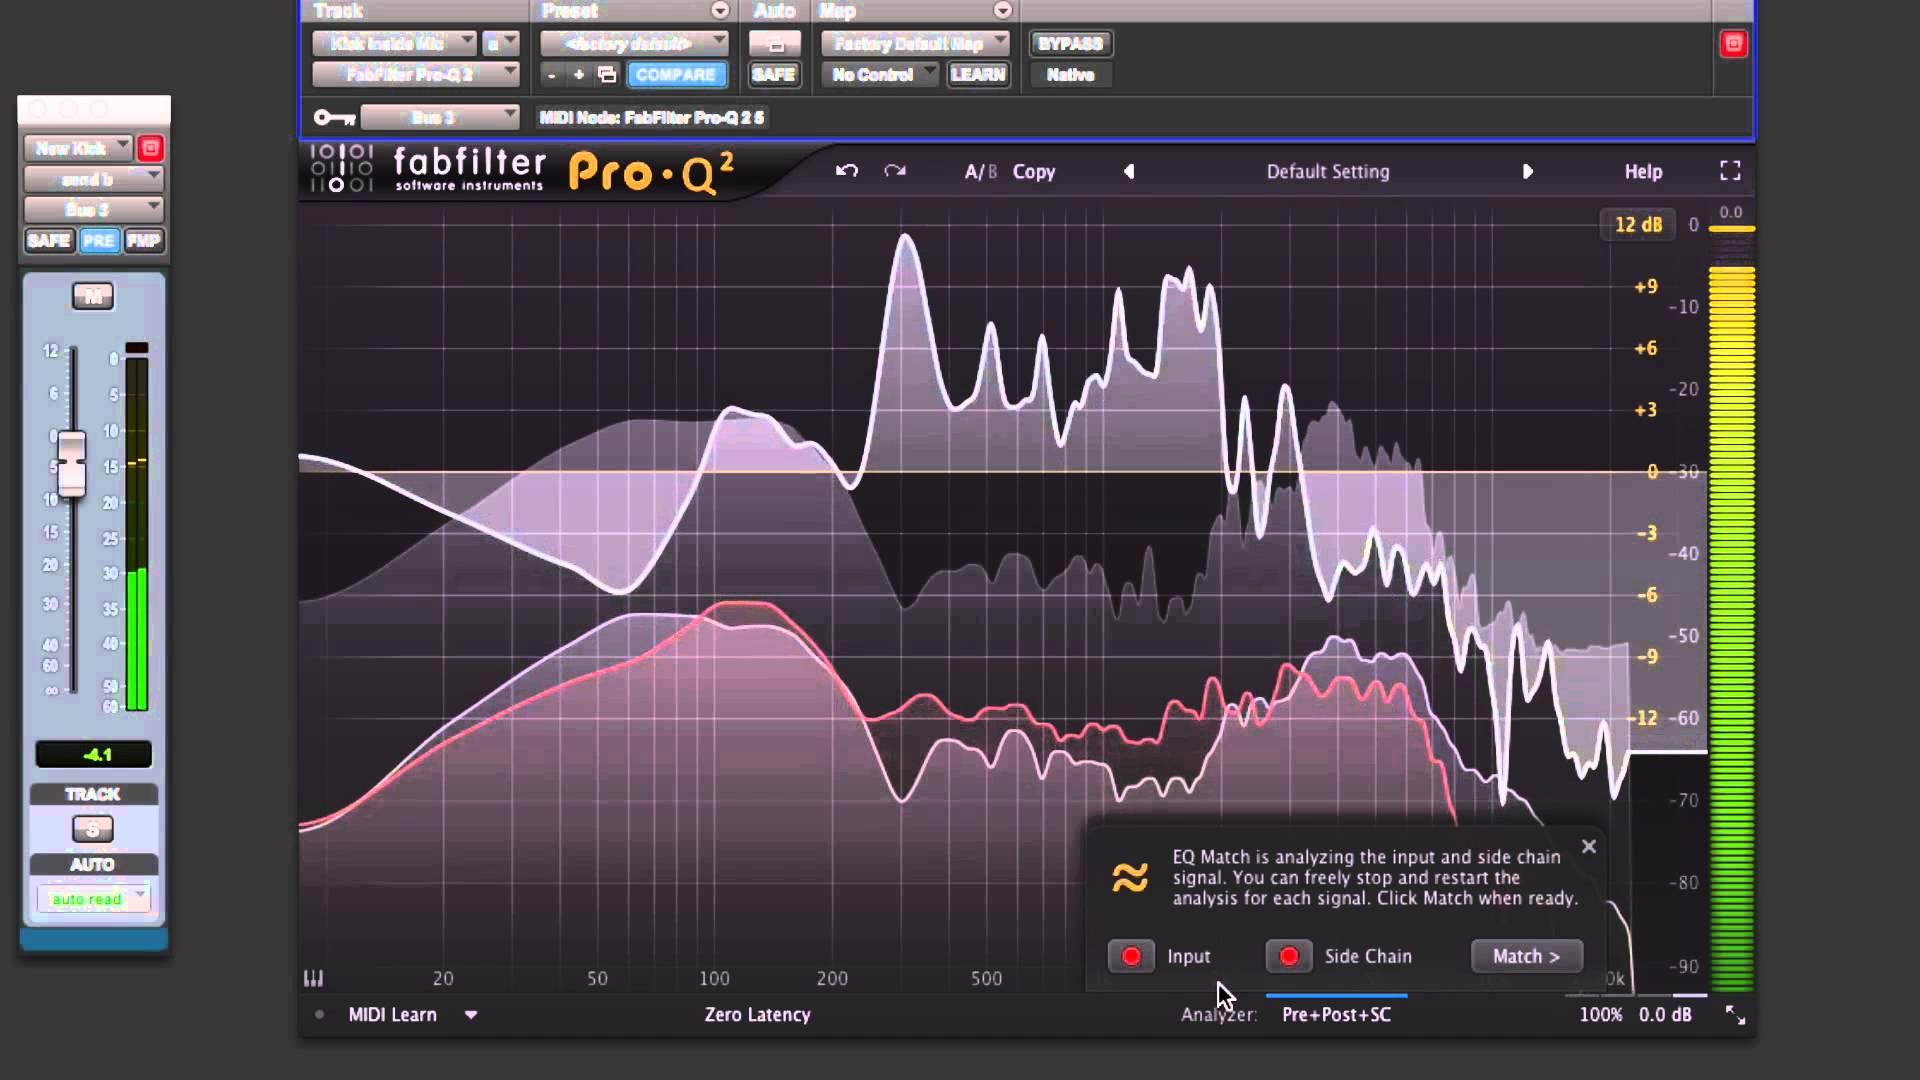This screenshot has width=1920, height=1080.
Task: Open the Pre+Post+SC analyzer menu
Action: tap(1336, 1015)
